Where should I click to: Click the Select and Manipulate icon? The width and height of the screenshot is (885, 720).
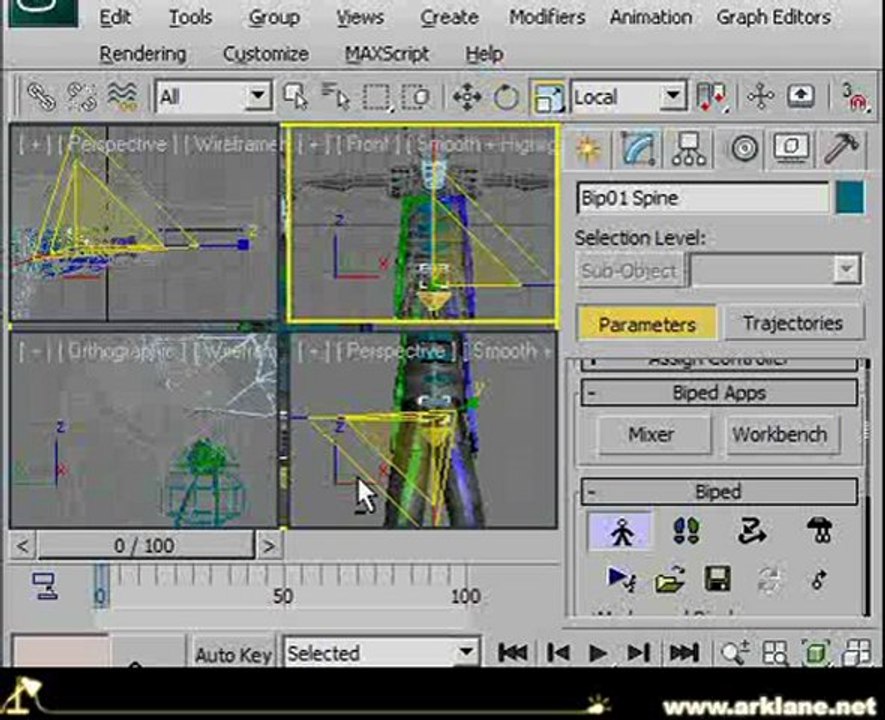(x=760, y=97)
